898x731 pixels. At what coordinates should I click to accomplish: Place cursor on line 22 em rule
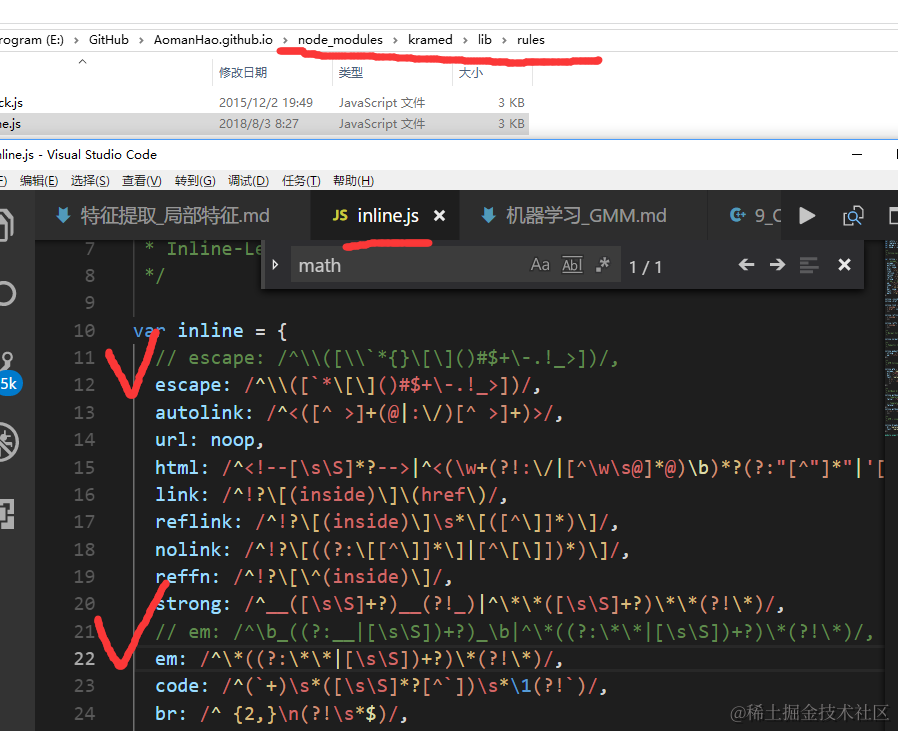click(x=359, y=659)
